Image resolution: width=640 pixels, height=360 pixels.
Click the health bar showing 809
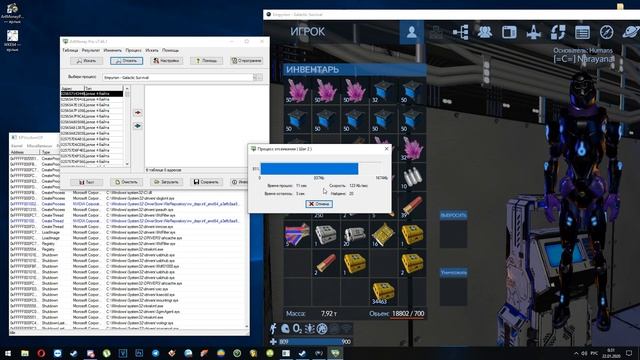click(315, 342)
